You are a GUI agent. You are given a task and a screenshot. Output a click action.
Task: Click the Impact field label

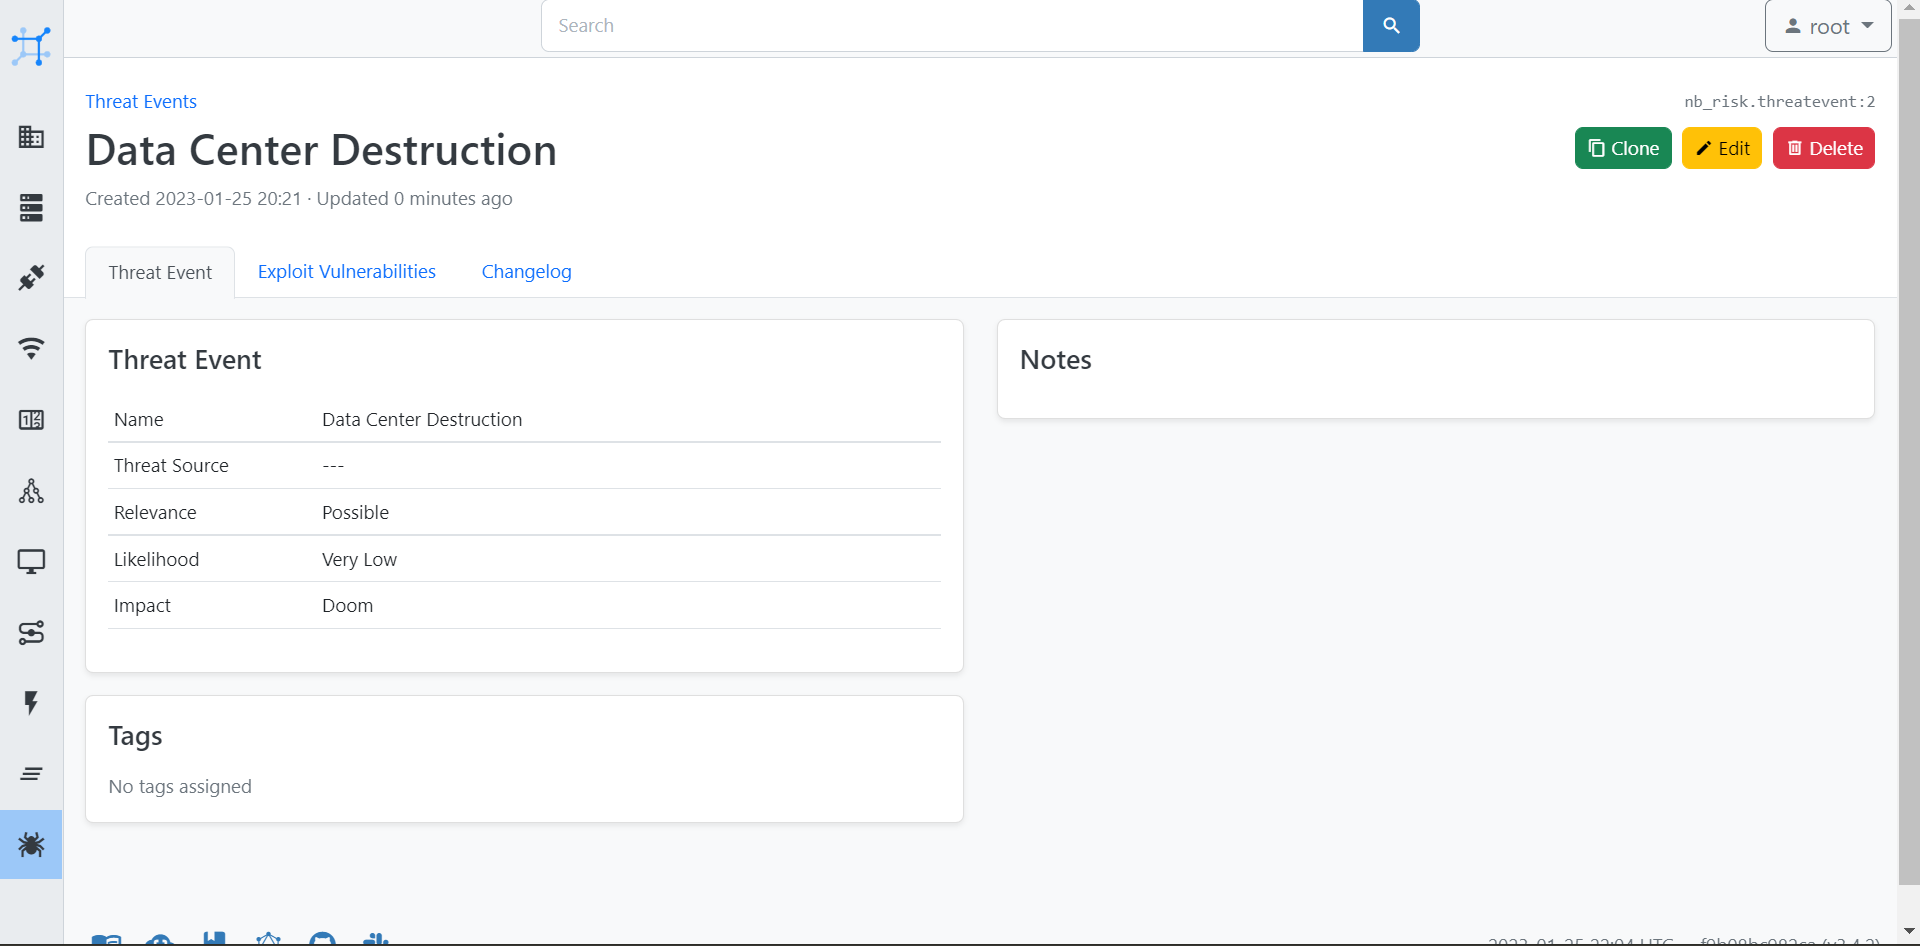point(142,606)
